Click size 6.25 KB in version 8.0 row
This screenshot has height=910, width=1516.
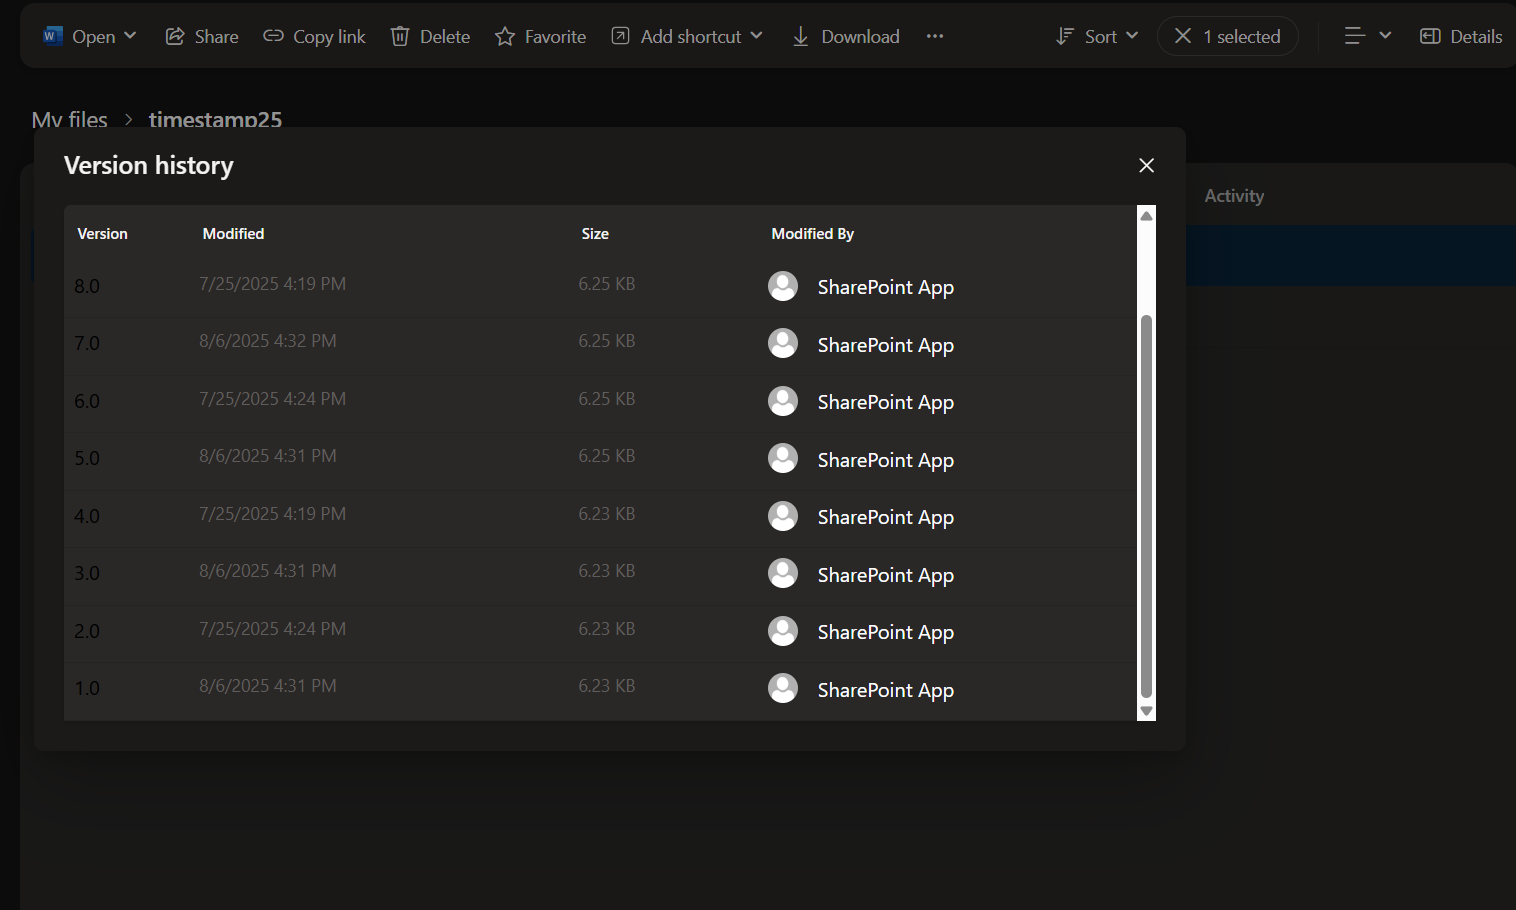[607, 284]
